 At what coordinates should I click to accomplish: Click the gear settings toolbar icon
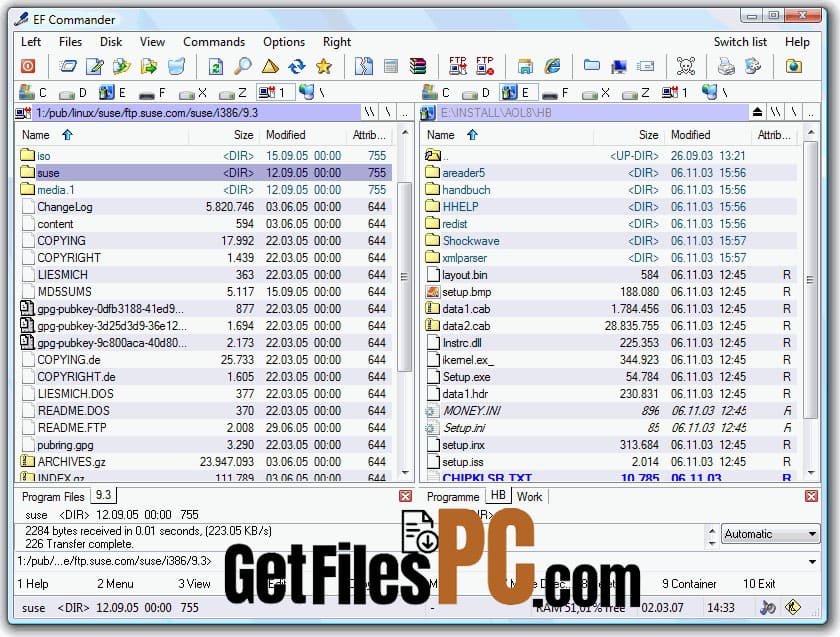pos(753,66)
